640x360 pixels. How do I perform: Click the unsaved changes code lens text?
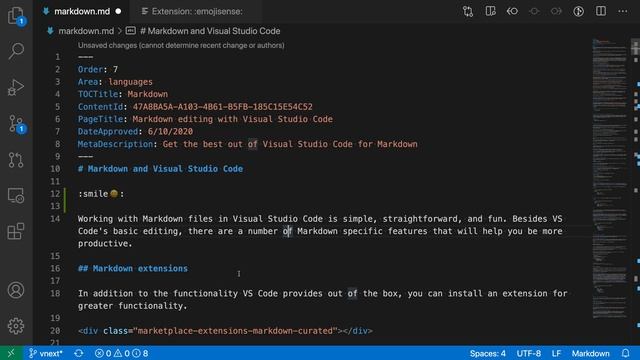181,45
